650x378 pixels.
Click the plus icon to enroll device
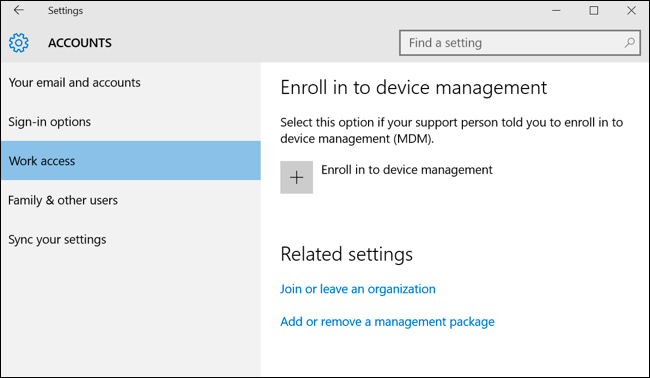coord(296,177)
